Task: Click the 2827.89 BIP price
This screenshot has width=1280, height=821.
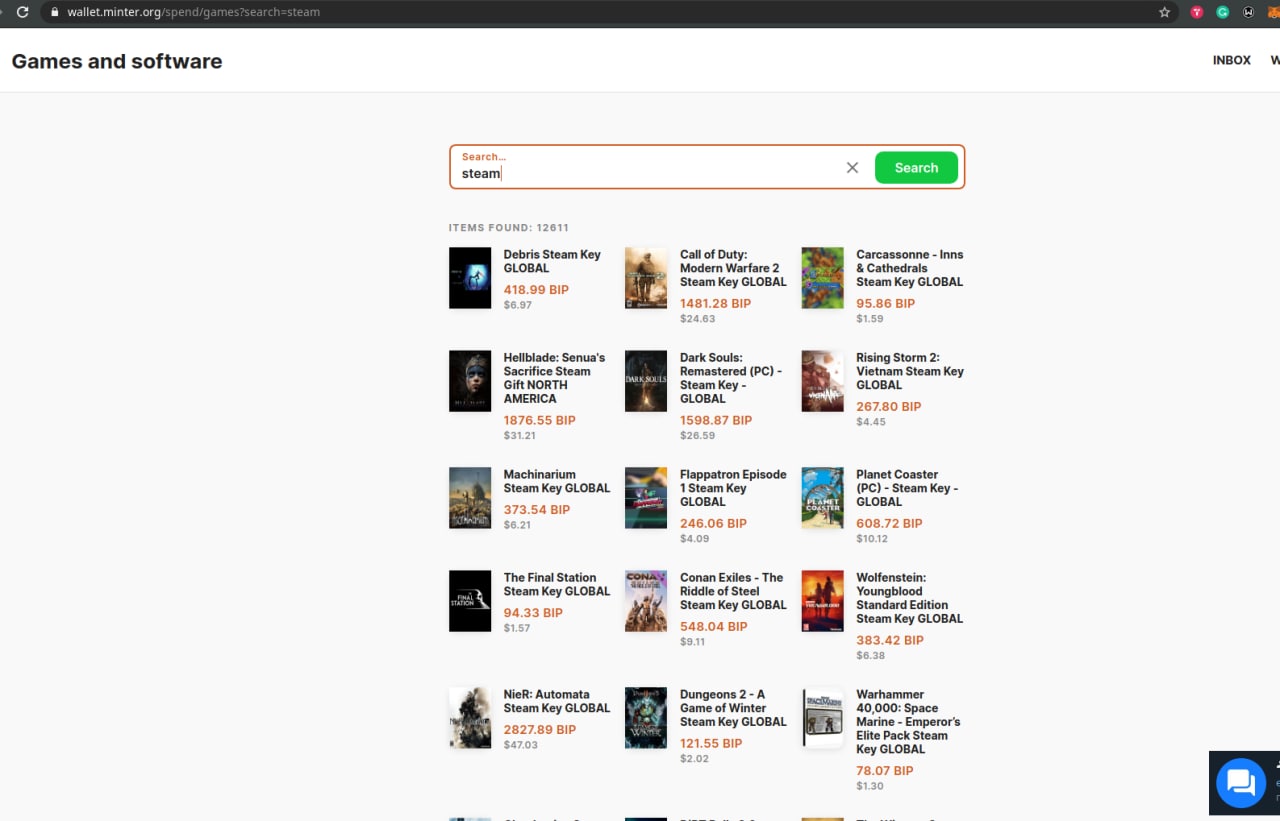Action: click(540, 730)
